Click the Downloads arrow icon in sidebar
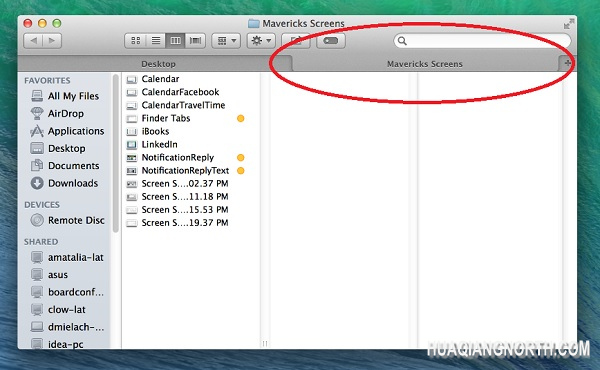 (37, 183)
